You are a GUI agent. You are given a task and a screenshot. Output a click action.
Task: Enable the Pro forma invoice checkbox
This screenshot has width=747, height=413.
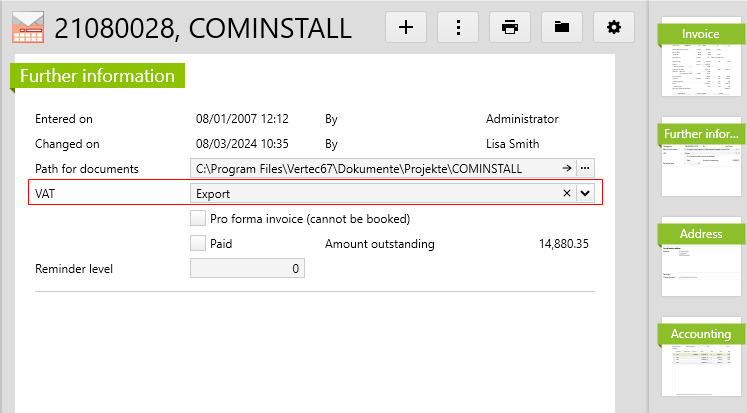198,218
